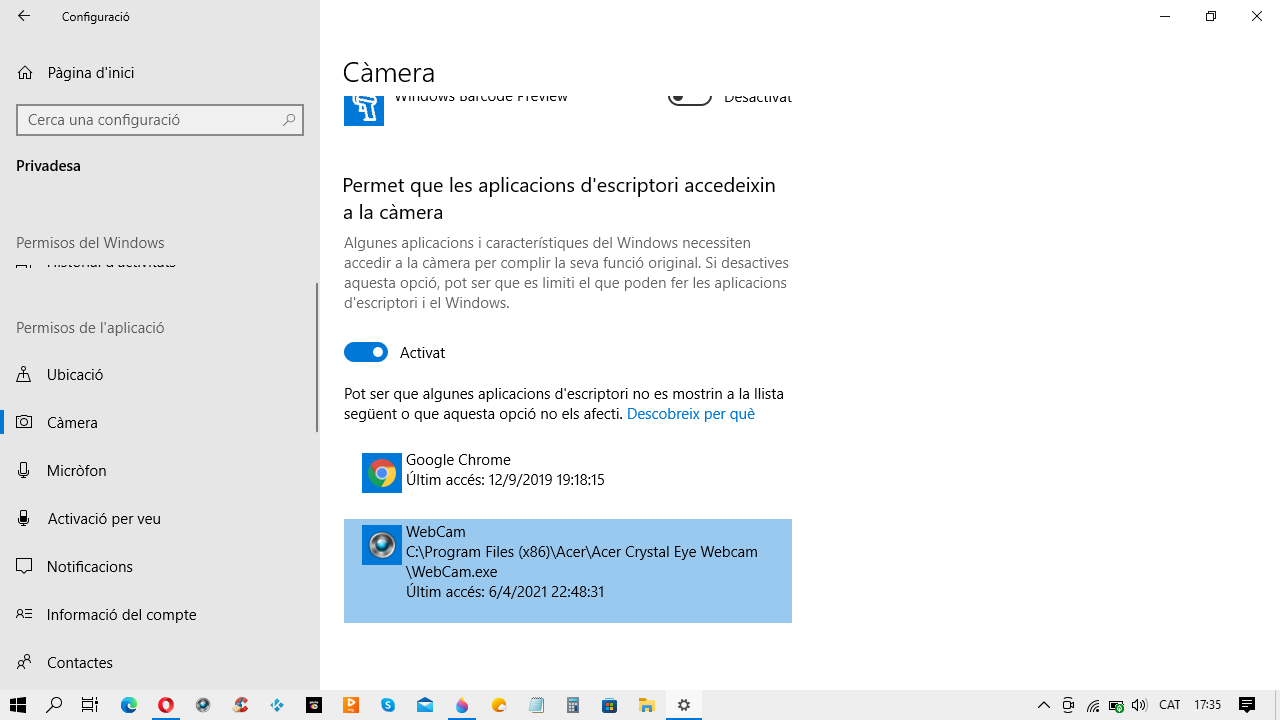1280x720 pixels.
Task: Open Pàgina d'inici home page
Action: point(90,72)
